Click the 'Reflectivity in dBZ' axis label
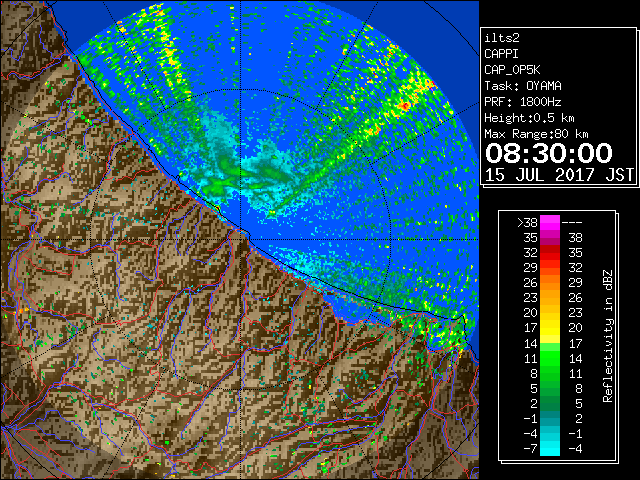The image size is (640, 480). point(608,336)
